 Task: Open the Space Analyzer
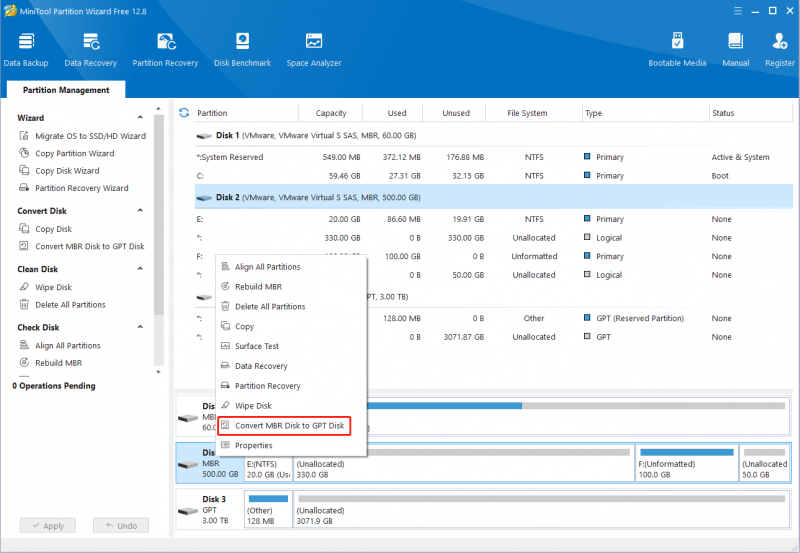click(314, 49)
